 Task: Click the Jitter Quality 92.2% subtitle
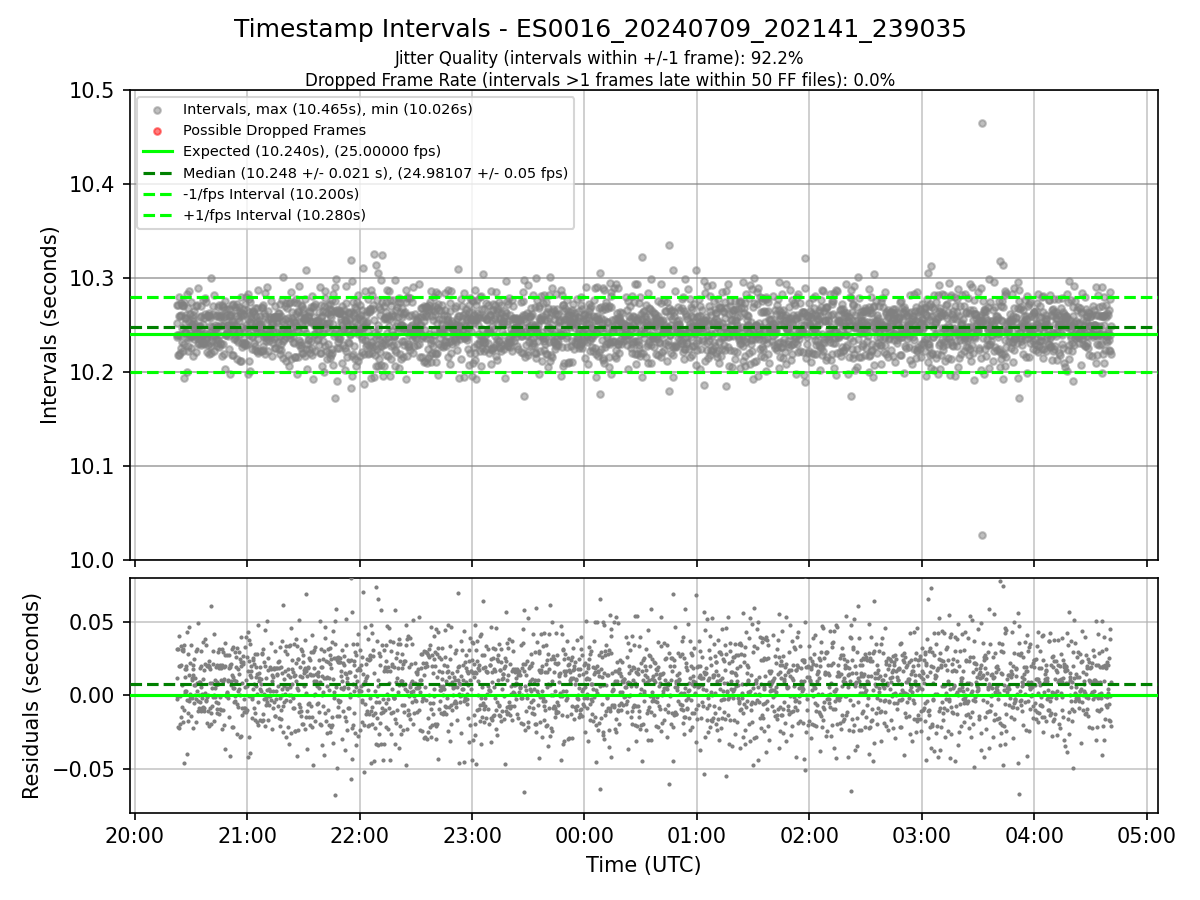[599, 59]
